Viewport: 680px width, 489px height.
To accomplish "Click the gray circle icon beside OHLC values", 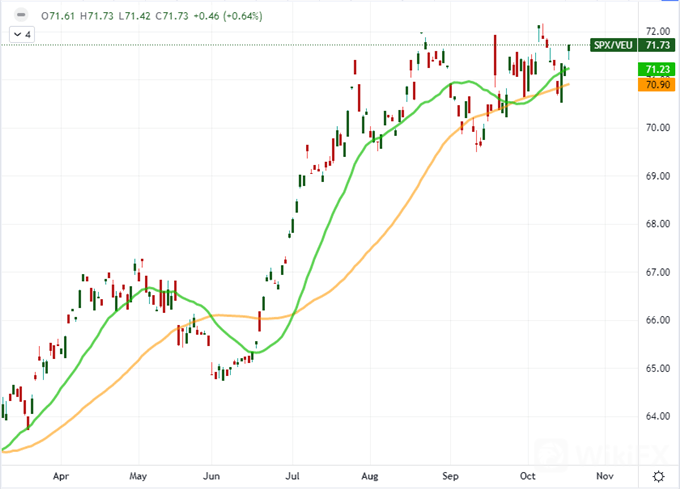I will (x=21, y=16).
